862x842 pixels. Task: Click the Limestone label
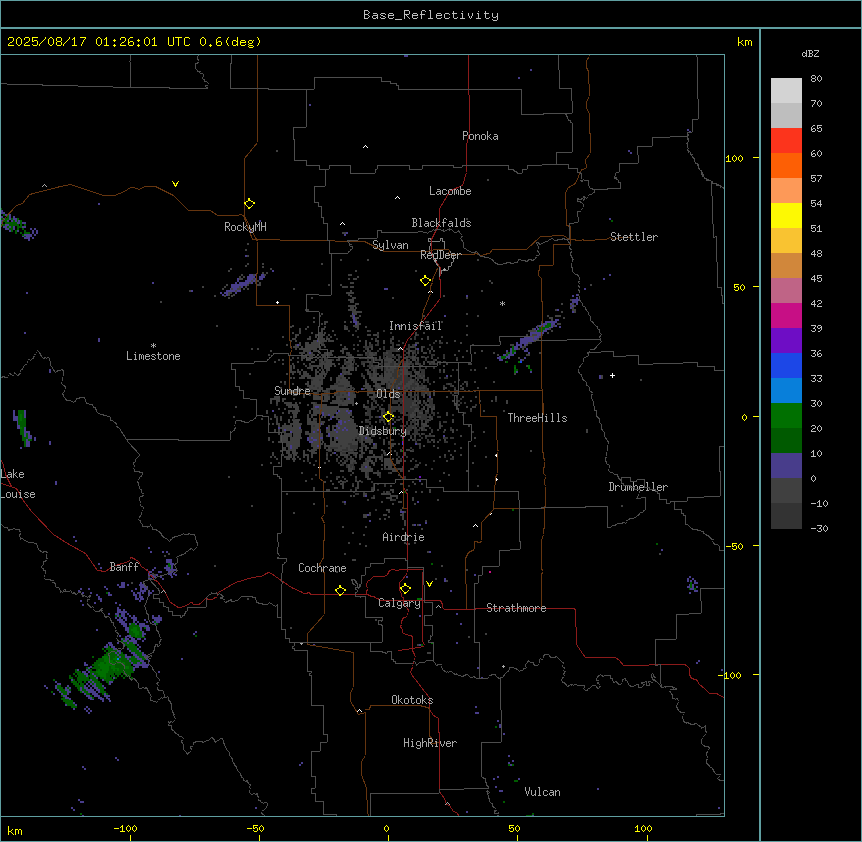153,356
